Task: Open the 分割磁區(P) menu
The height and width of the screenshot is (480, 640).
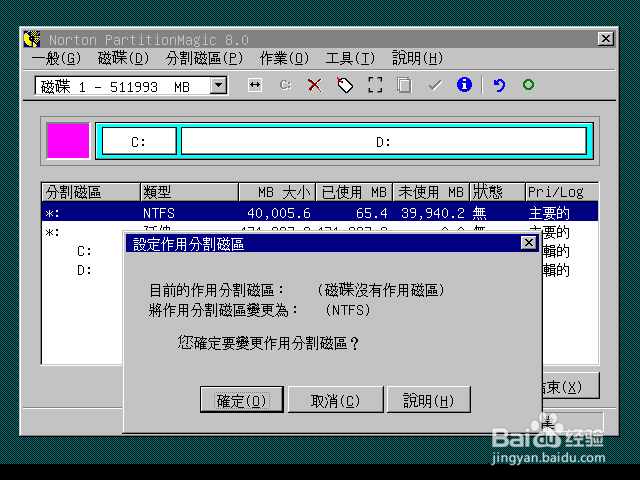Action: (204, 58)
